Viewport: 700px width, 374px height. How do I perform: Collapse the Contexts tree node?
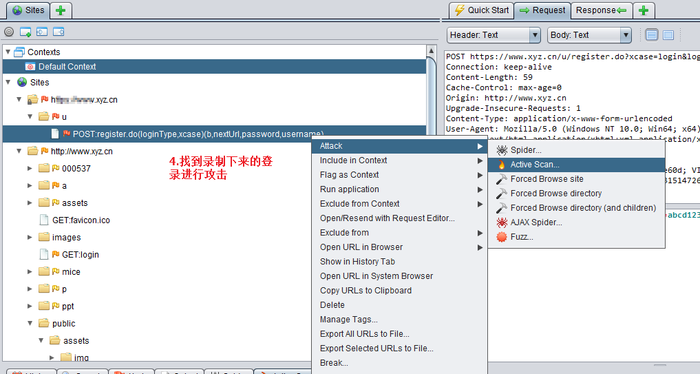[x=8, y=52]
